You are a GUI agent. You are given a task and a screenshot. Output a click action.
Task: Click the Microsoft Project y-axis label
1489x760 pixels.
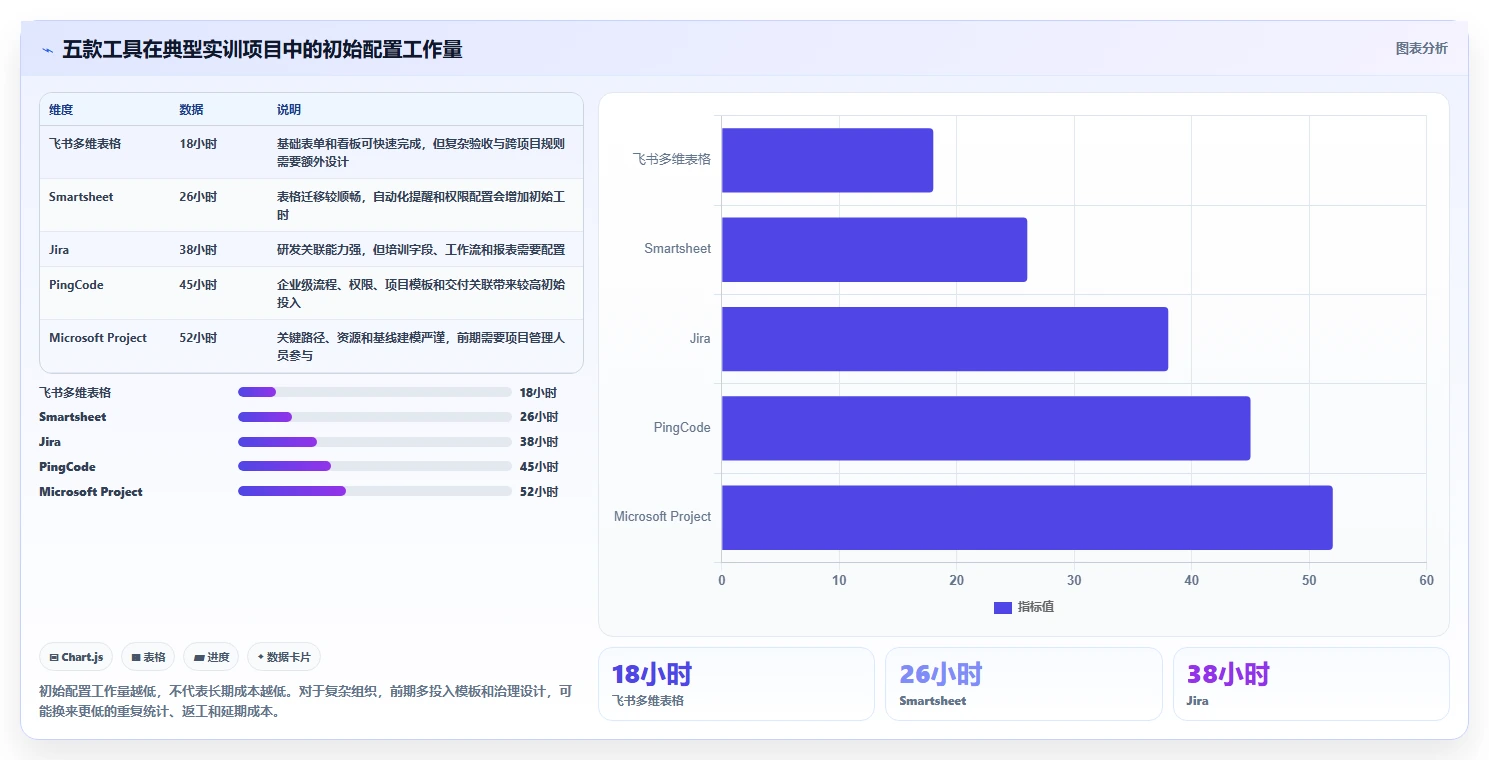click(x=663, y=517)
